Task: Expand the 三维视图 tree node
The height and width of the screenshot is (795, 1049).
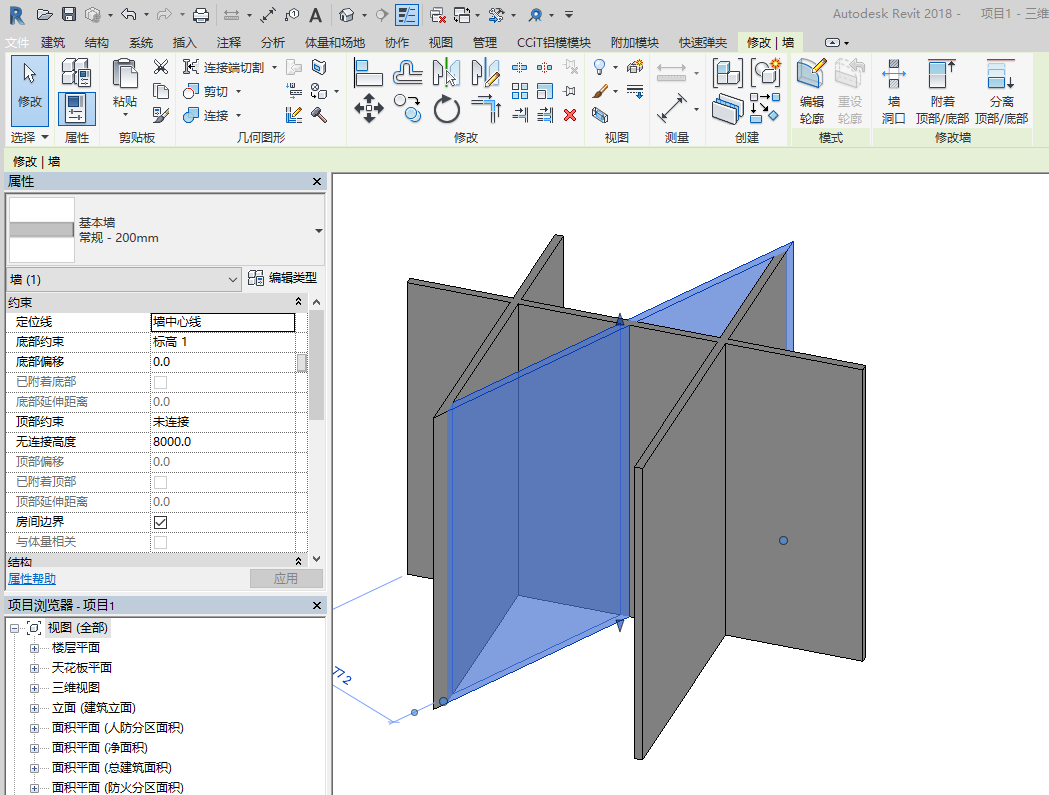Action: pyautogui.click(x=34, y=688)
